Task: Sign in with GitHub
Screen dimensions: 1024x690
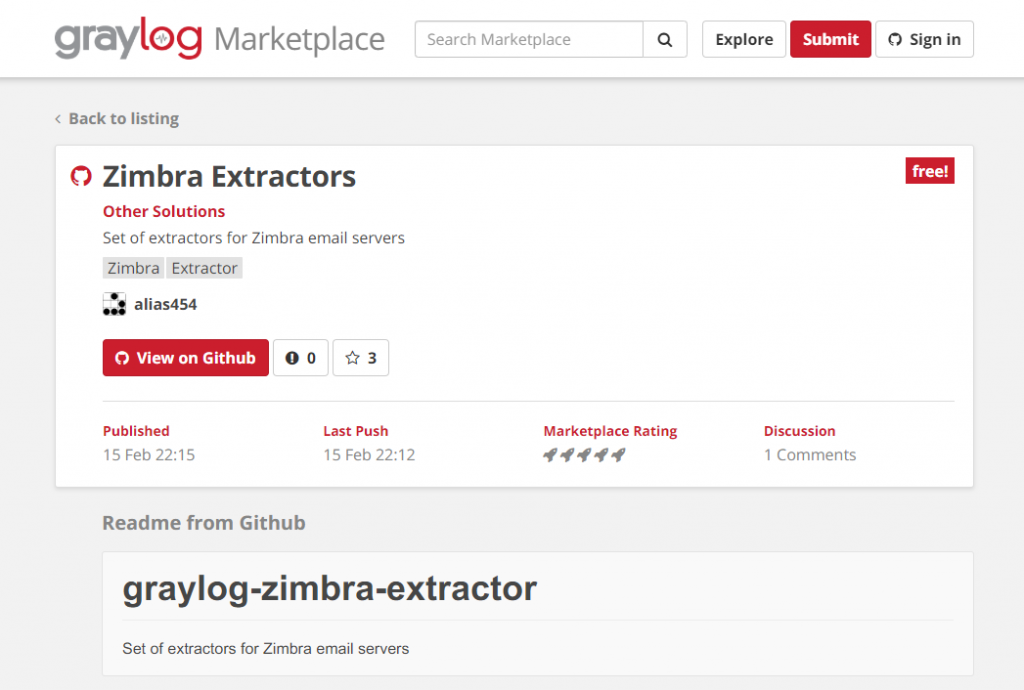Action: tap(924, 39)
